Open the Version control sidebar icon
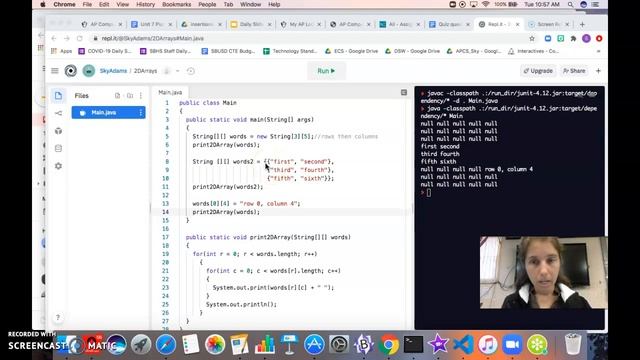640x360 pixels. tap(58, 113)
